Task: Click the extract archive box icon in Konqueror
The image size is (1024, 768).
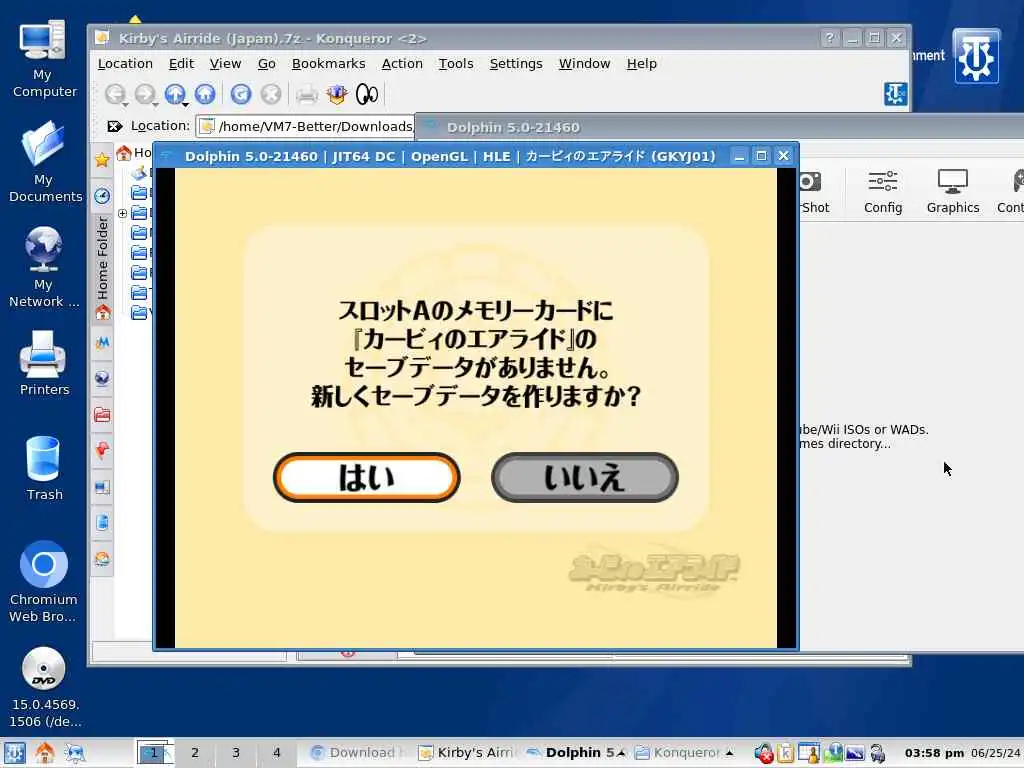Action: 337,94
